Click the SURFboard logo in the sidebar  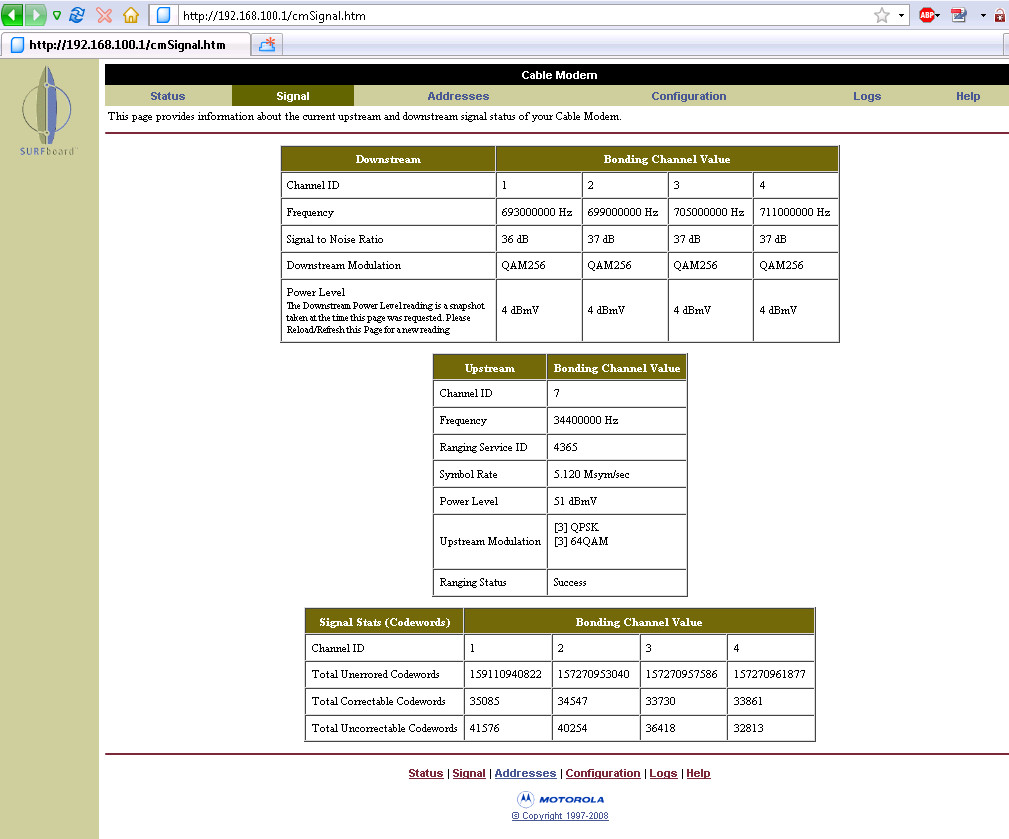[47, 111]
